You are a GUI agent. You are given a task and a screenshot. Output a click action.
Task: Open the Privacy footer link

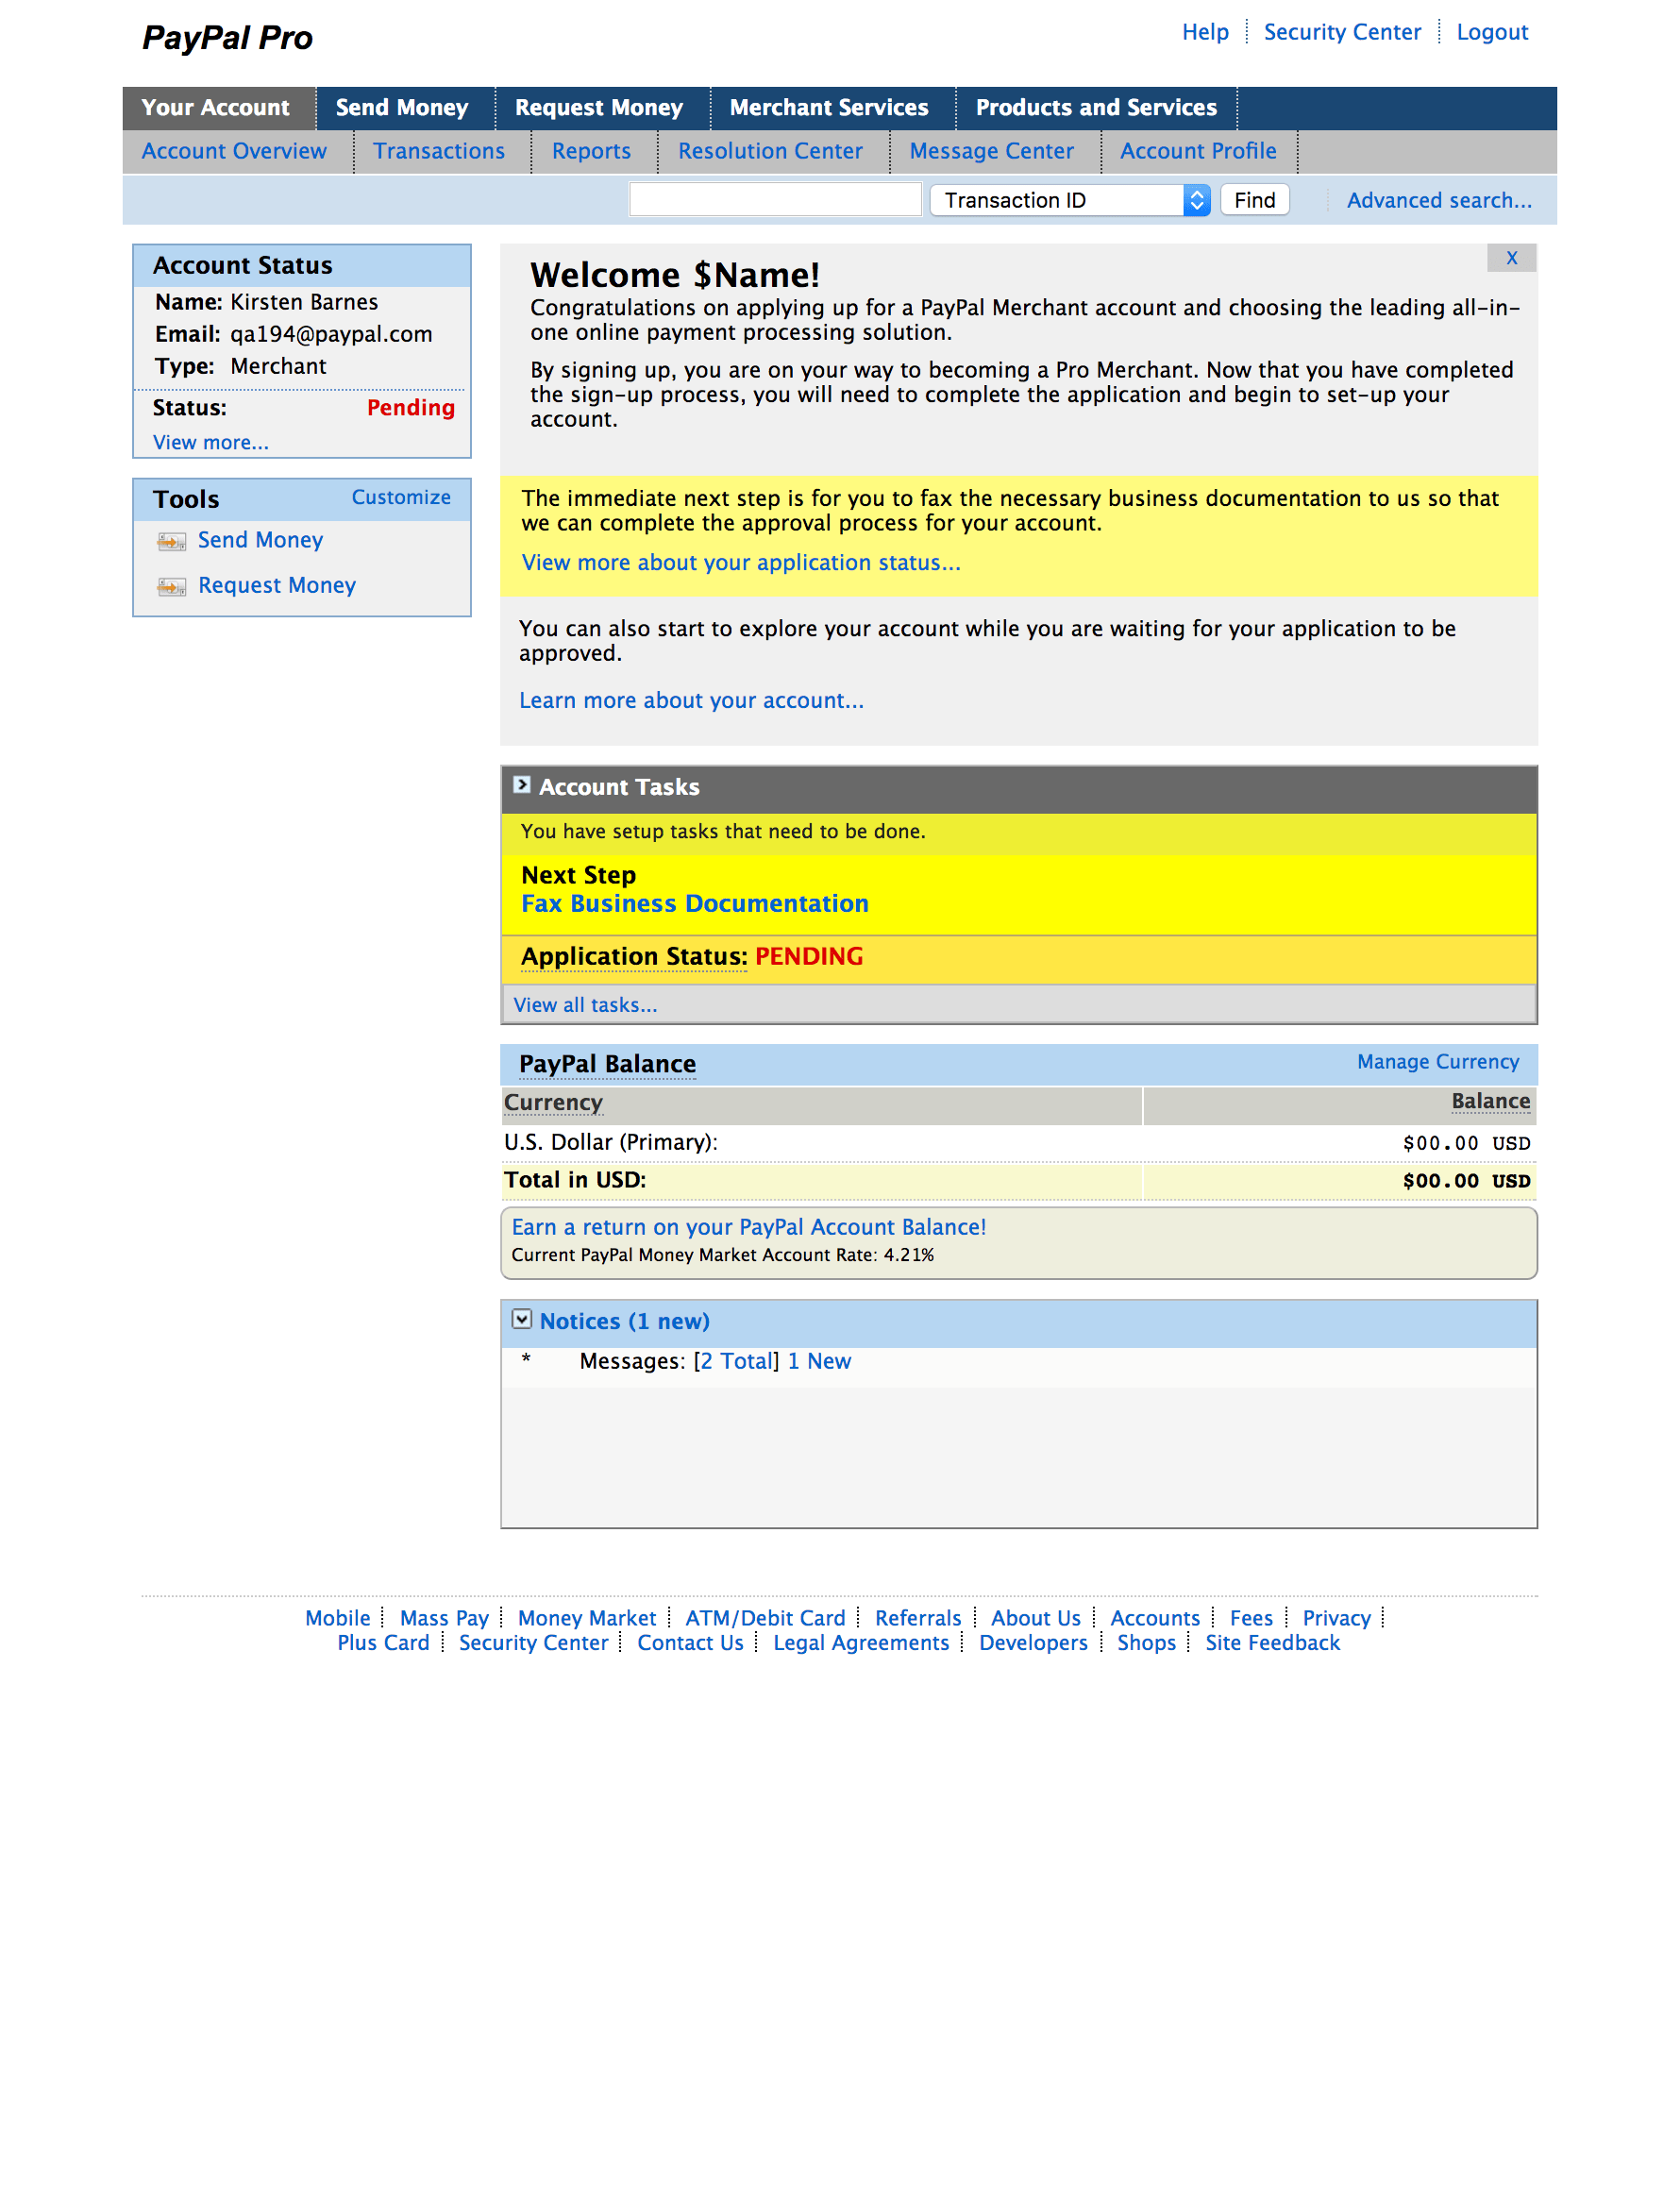[x=1336, y=1618]
